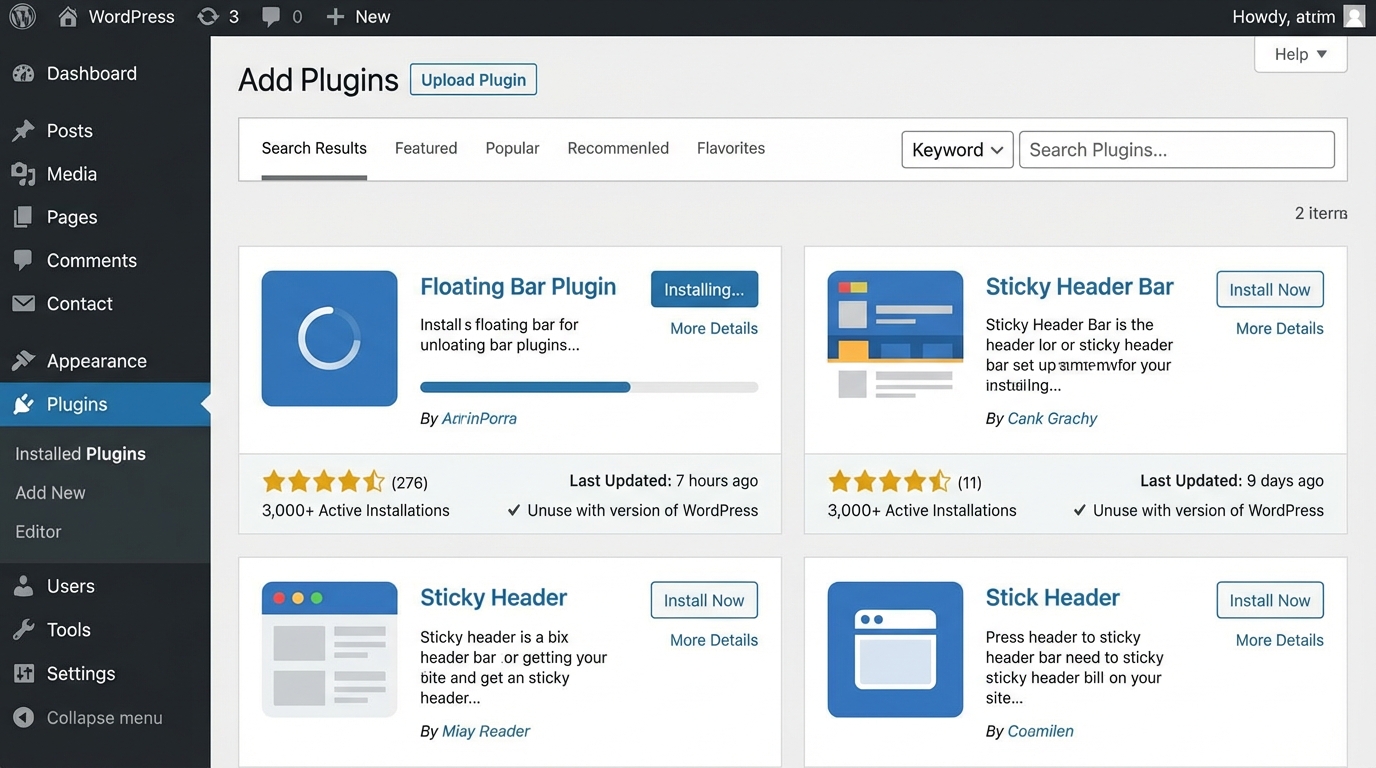Screen dimensions: 1376x768
Task: Open the Appearance brush icon
Action: [25, 360]
